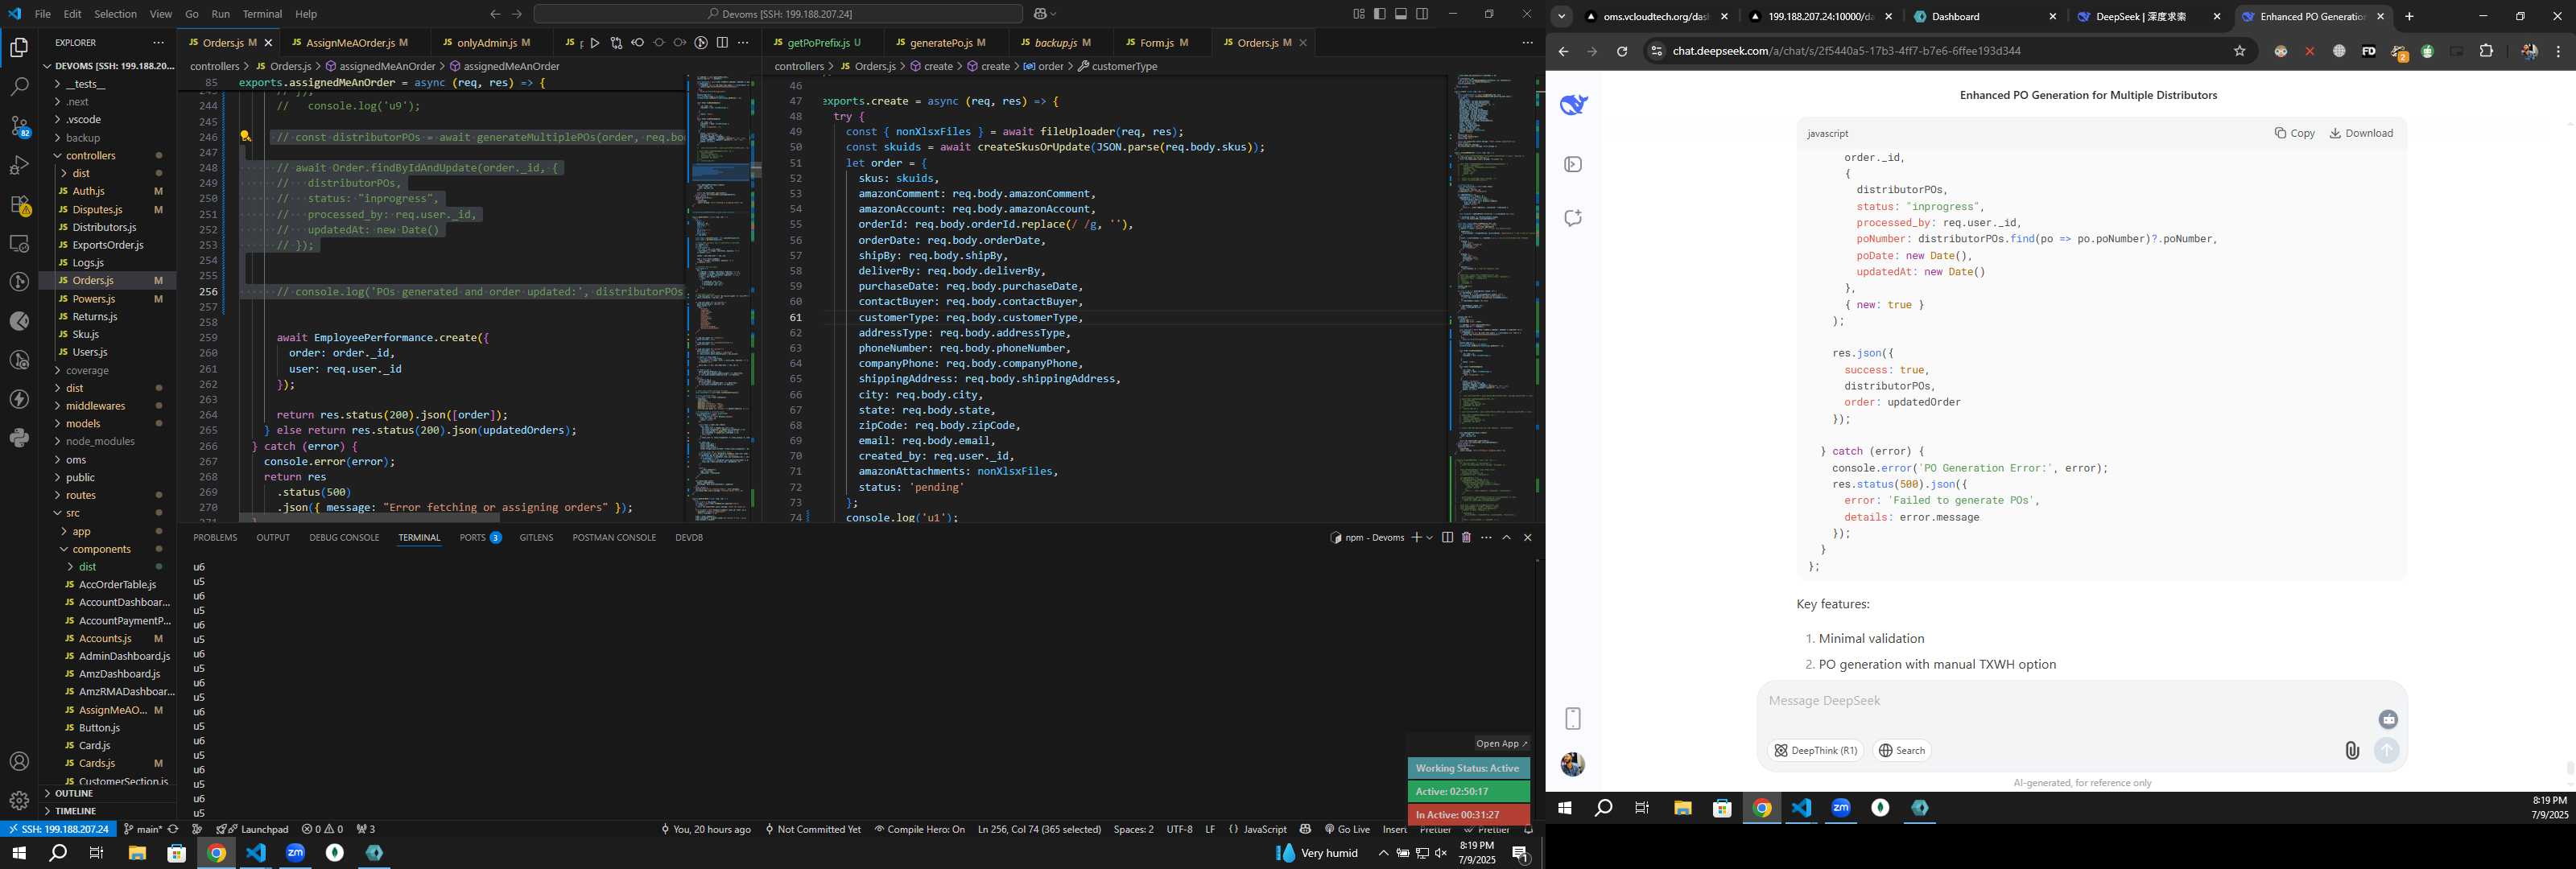Open Visual Studio Code from Windows taskbar

click(256, 853)
